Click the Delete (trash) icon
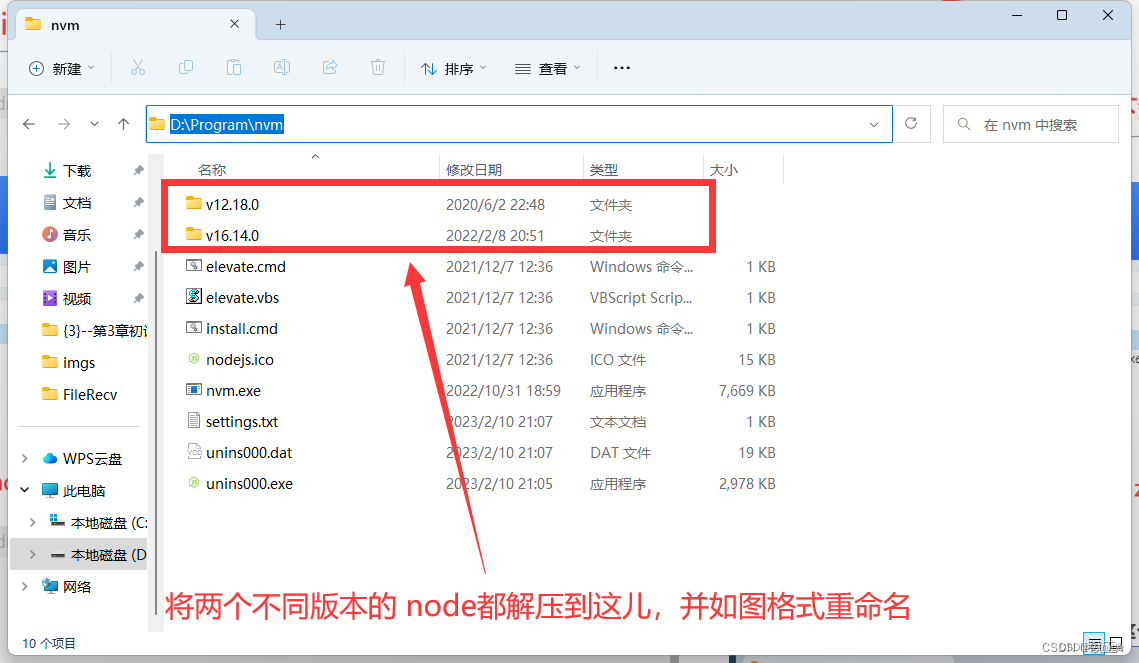 pos(377,67)
